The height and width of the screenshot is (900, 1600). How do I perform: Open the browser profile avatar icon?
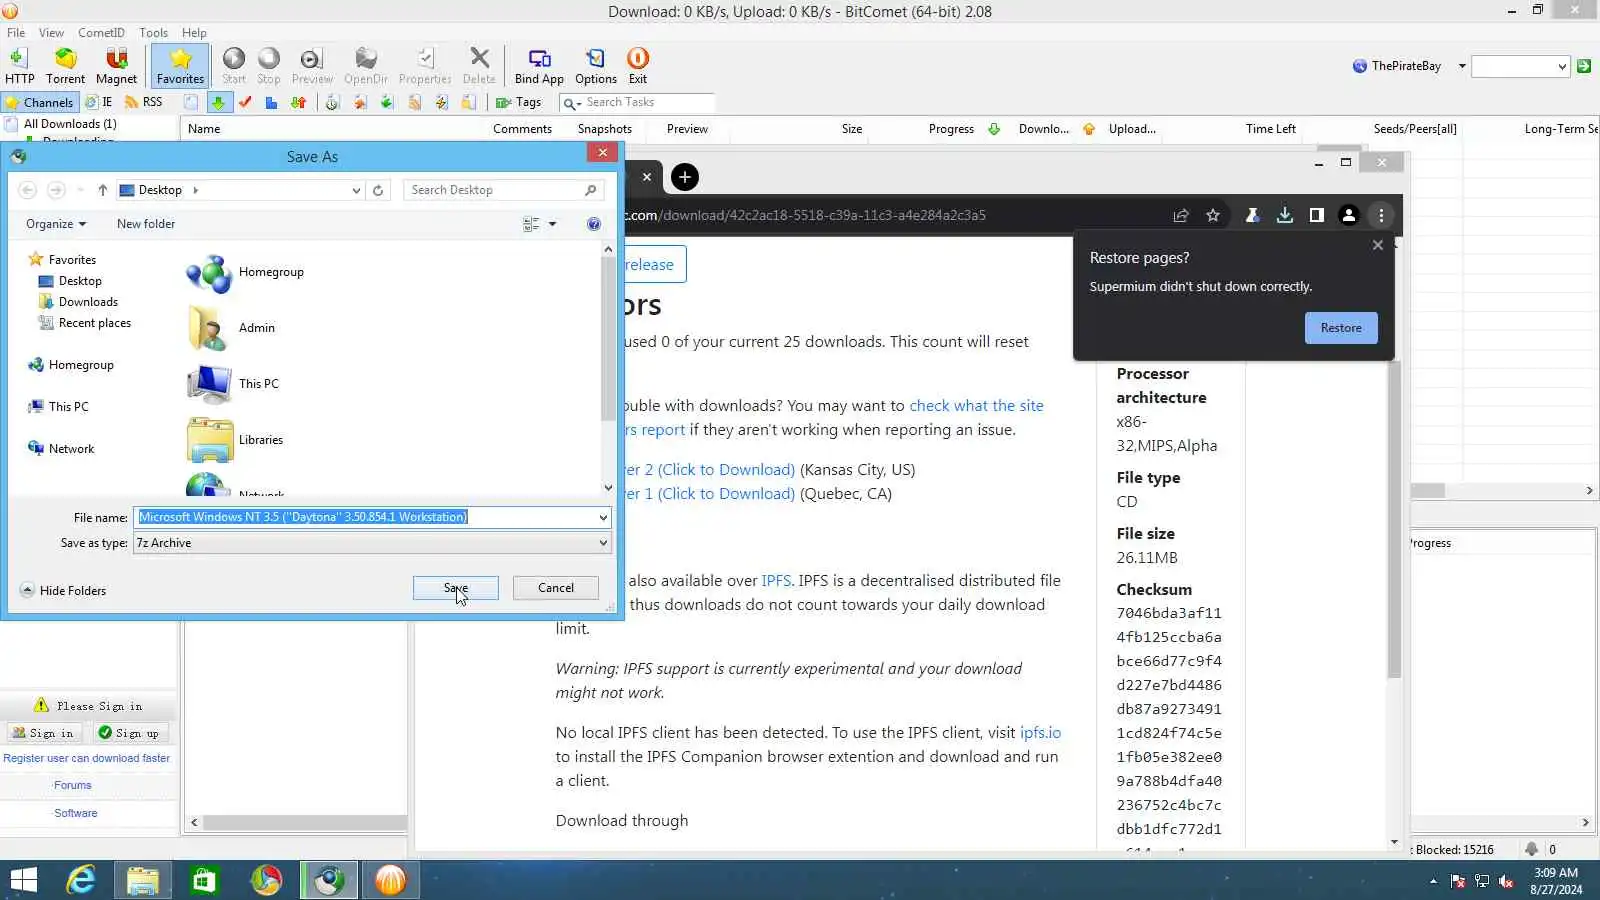pos(1349,215)
